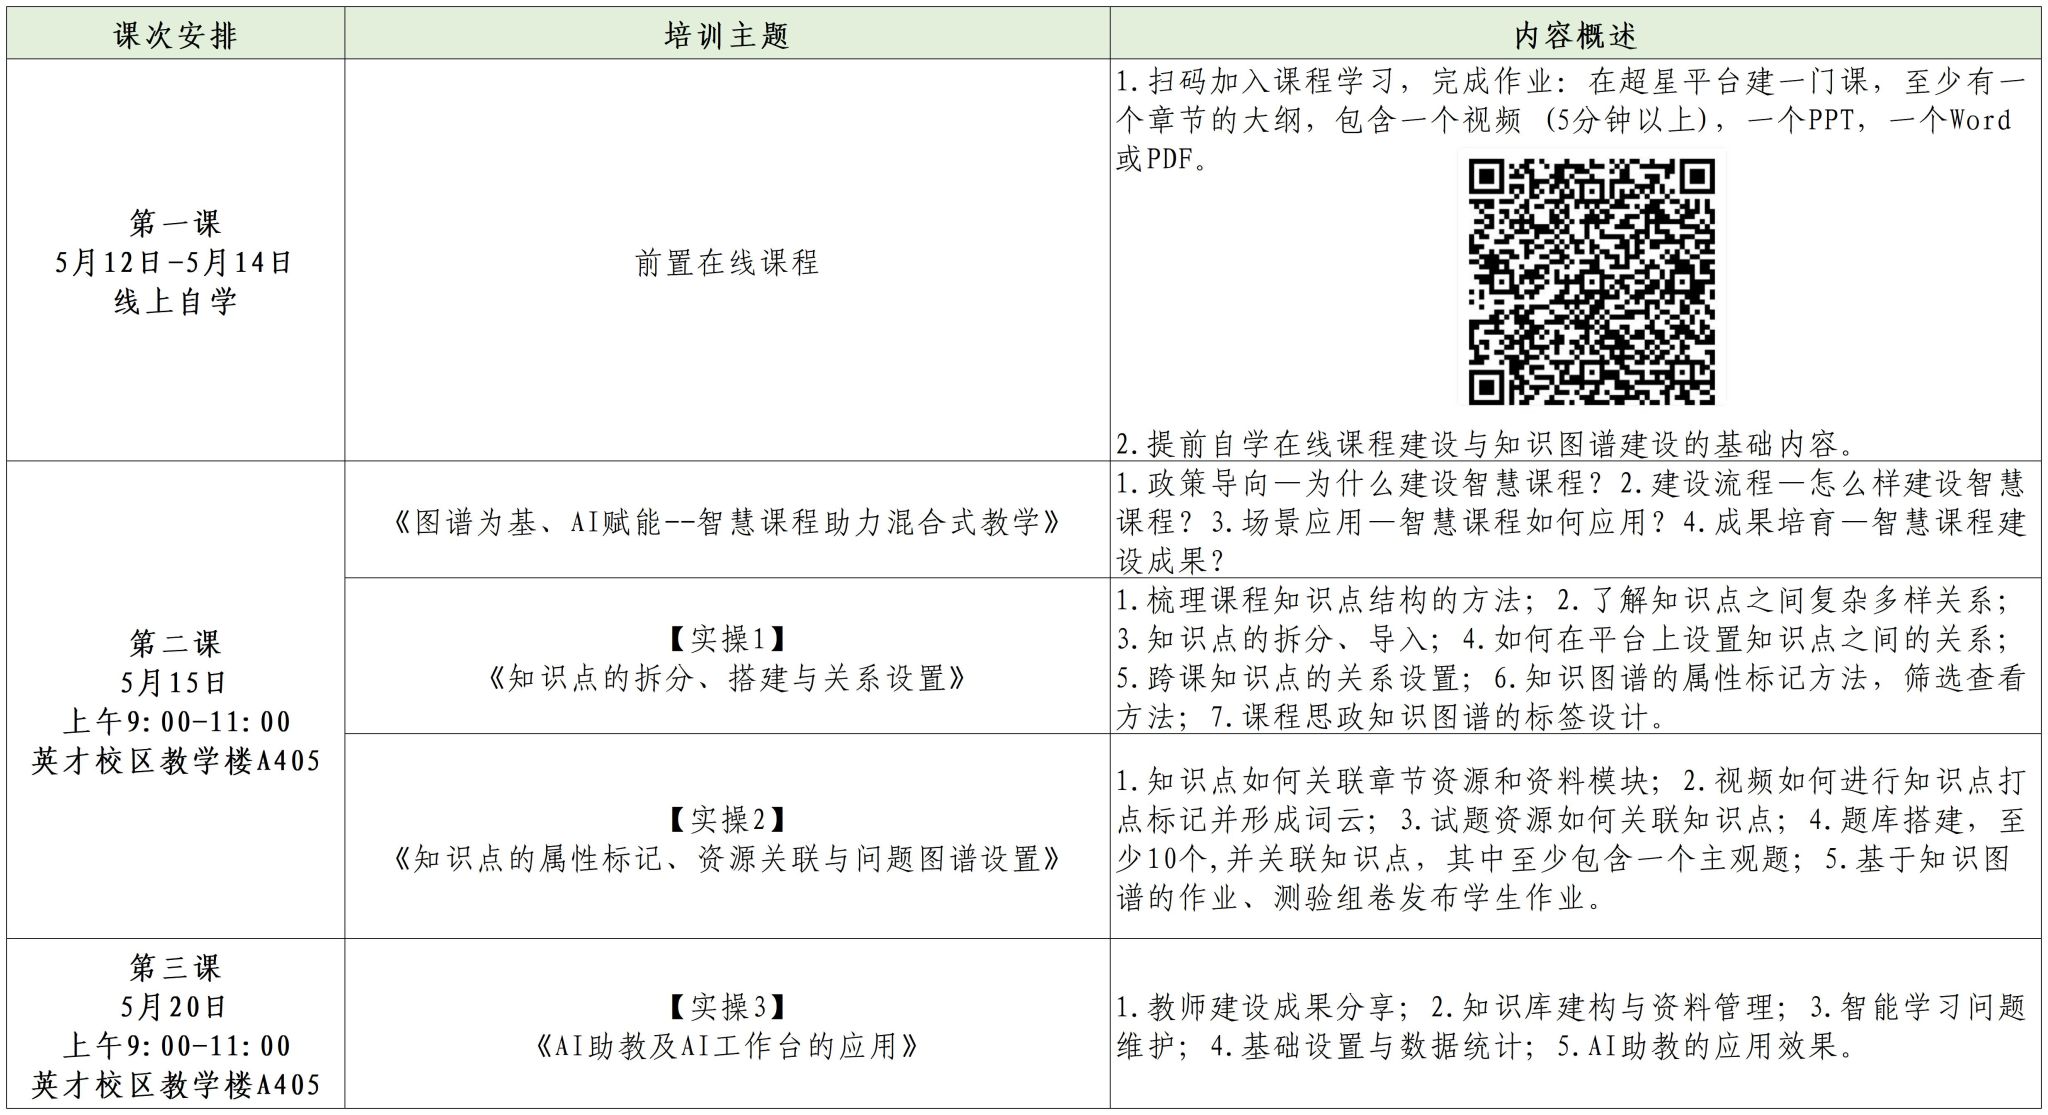Click the line 方法; 7.课程思政知识图谱的标签设计

[1391, 717]
